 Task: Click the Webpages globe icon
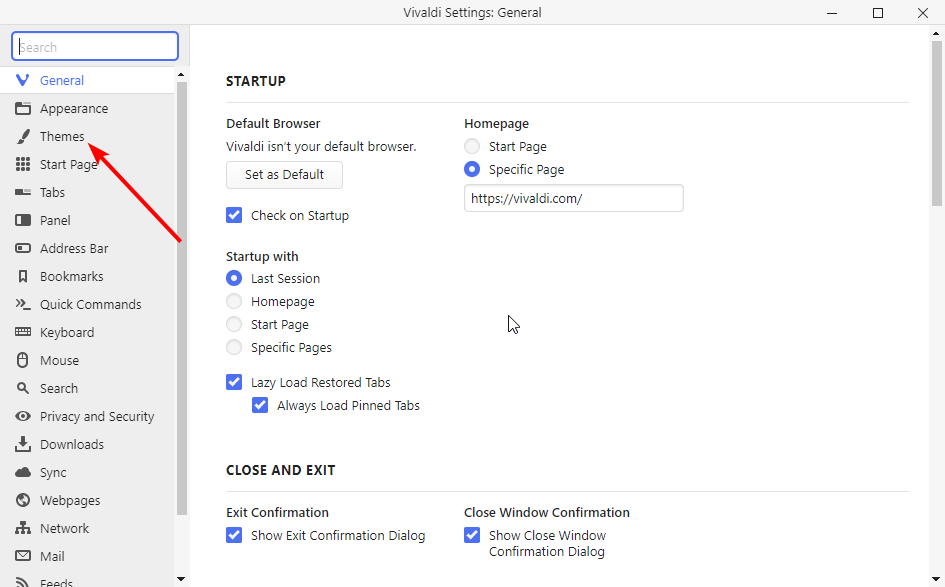click(23, 500)
